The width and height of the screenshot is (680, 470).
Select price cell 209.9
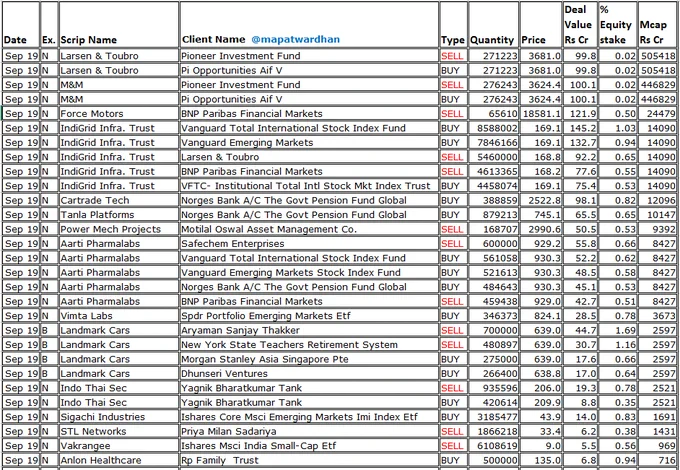[x=540, y=402]
